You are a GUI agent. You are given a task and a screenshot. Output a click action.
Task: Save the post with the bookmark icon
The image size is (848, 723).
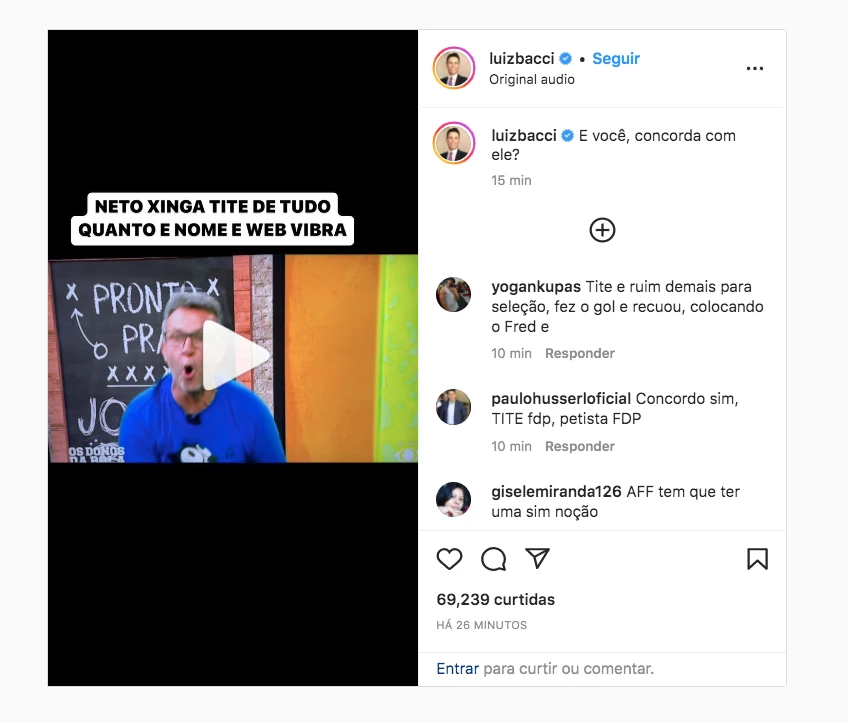click(757, 559)
